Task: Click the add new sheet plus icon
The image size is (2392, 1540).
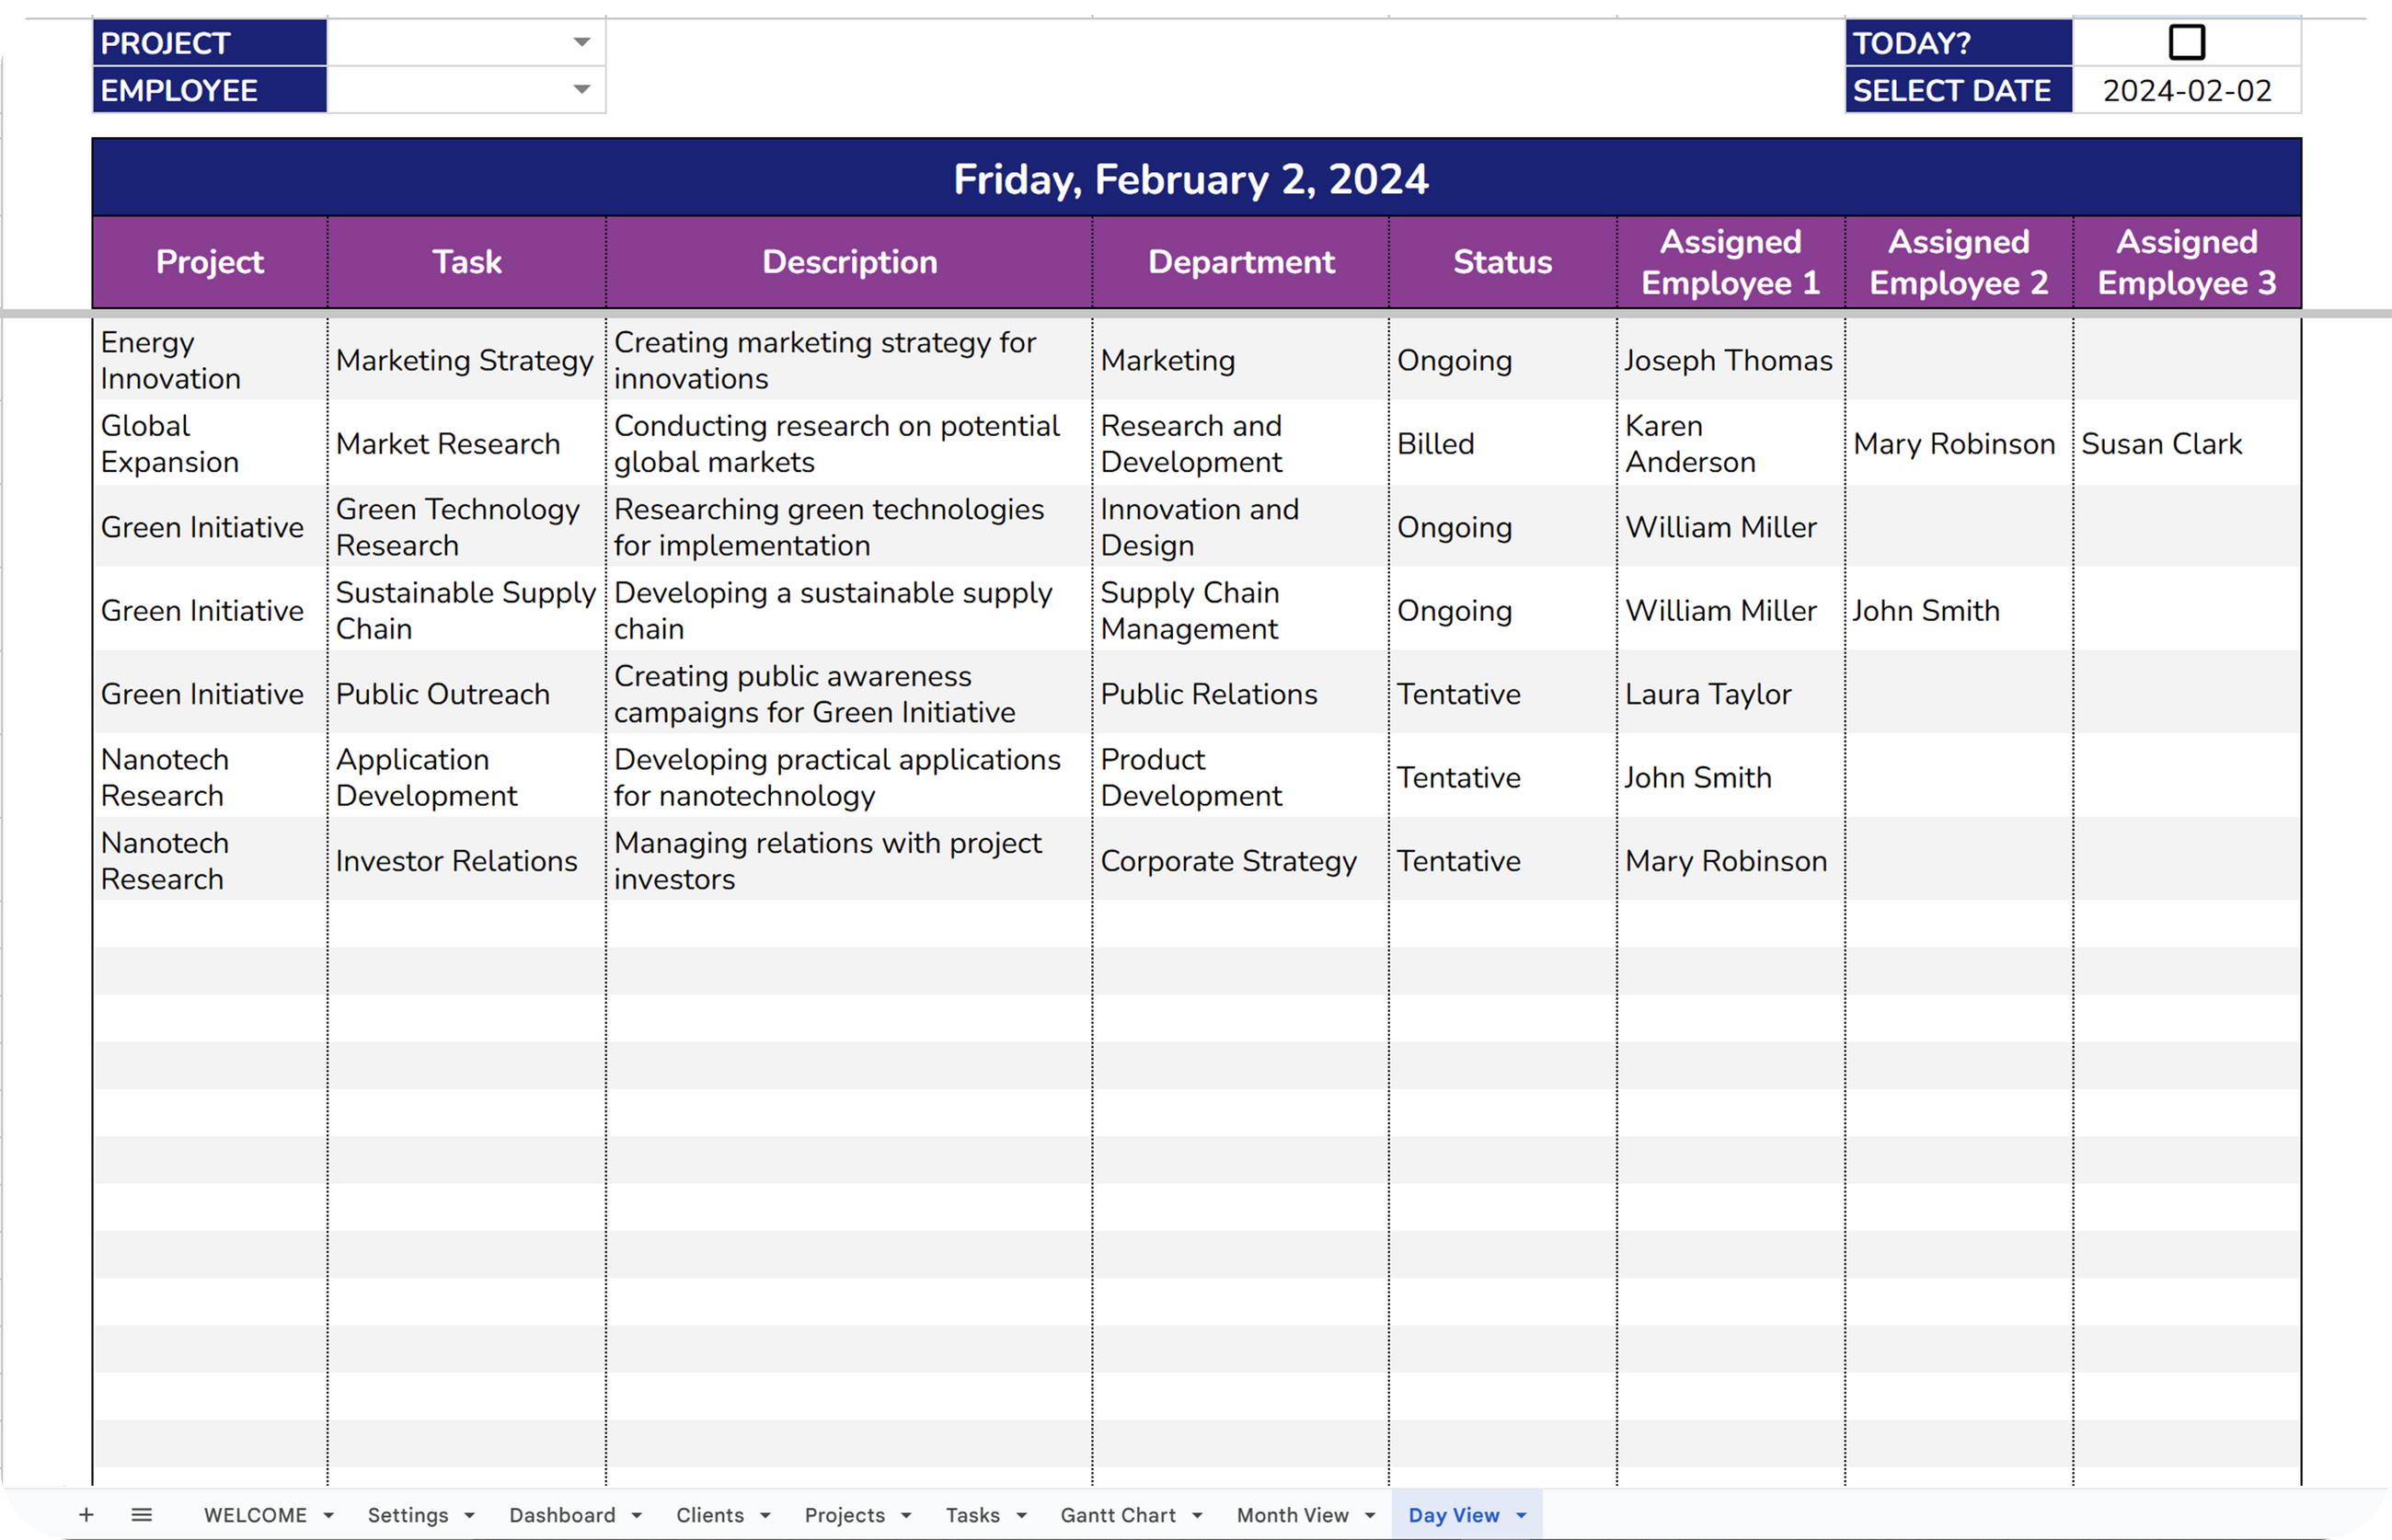Action: pos(87,1515)
